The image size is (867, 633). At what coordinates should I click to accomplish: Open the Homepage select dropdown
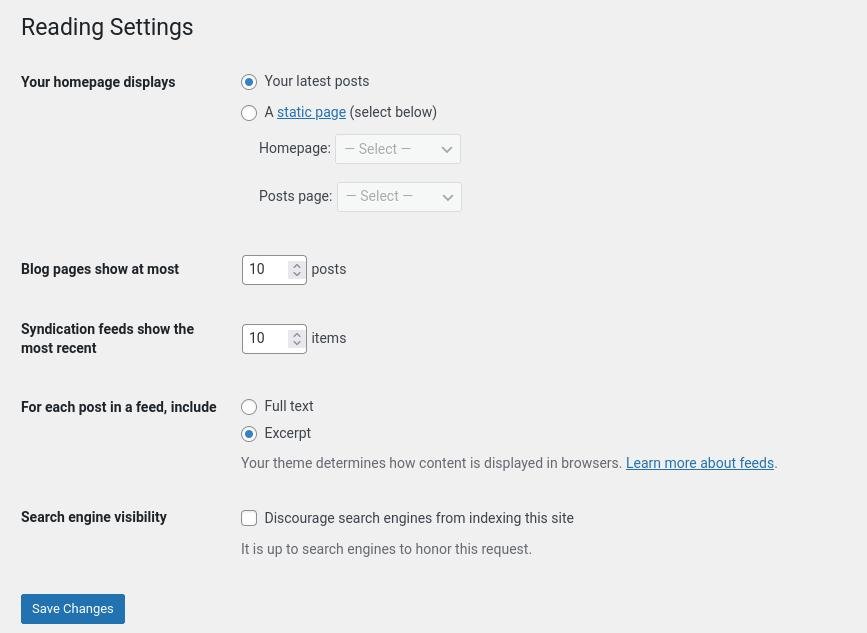tap(398, 149)
